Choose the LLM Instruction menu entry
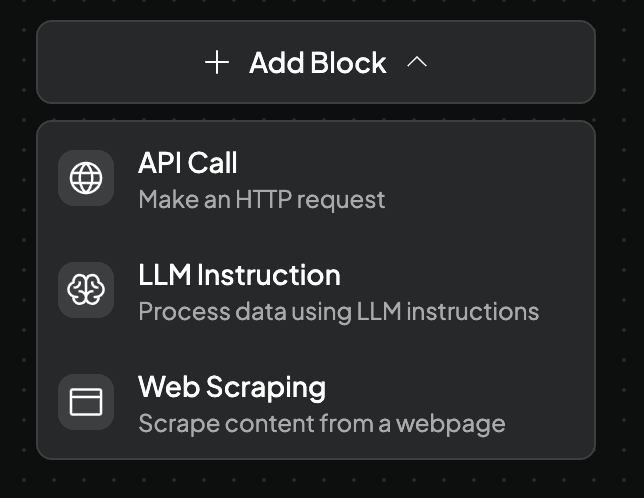Screen dimensions: 644x498 [x=316, y=290]
